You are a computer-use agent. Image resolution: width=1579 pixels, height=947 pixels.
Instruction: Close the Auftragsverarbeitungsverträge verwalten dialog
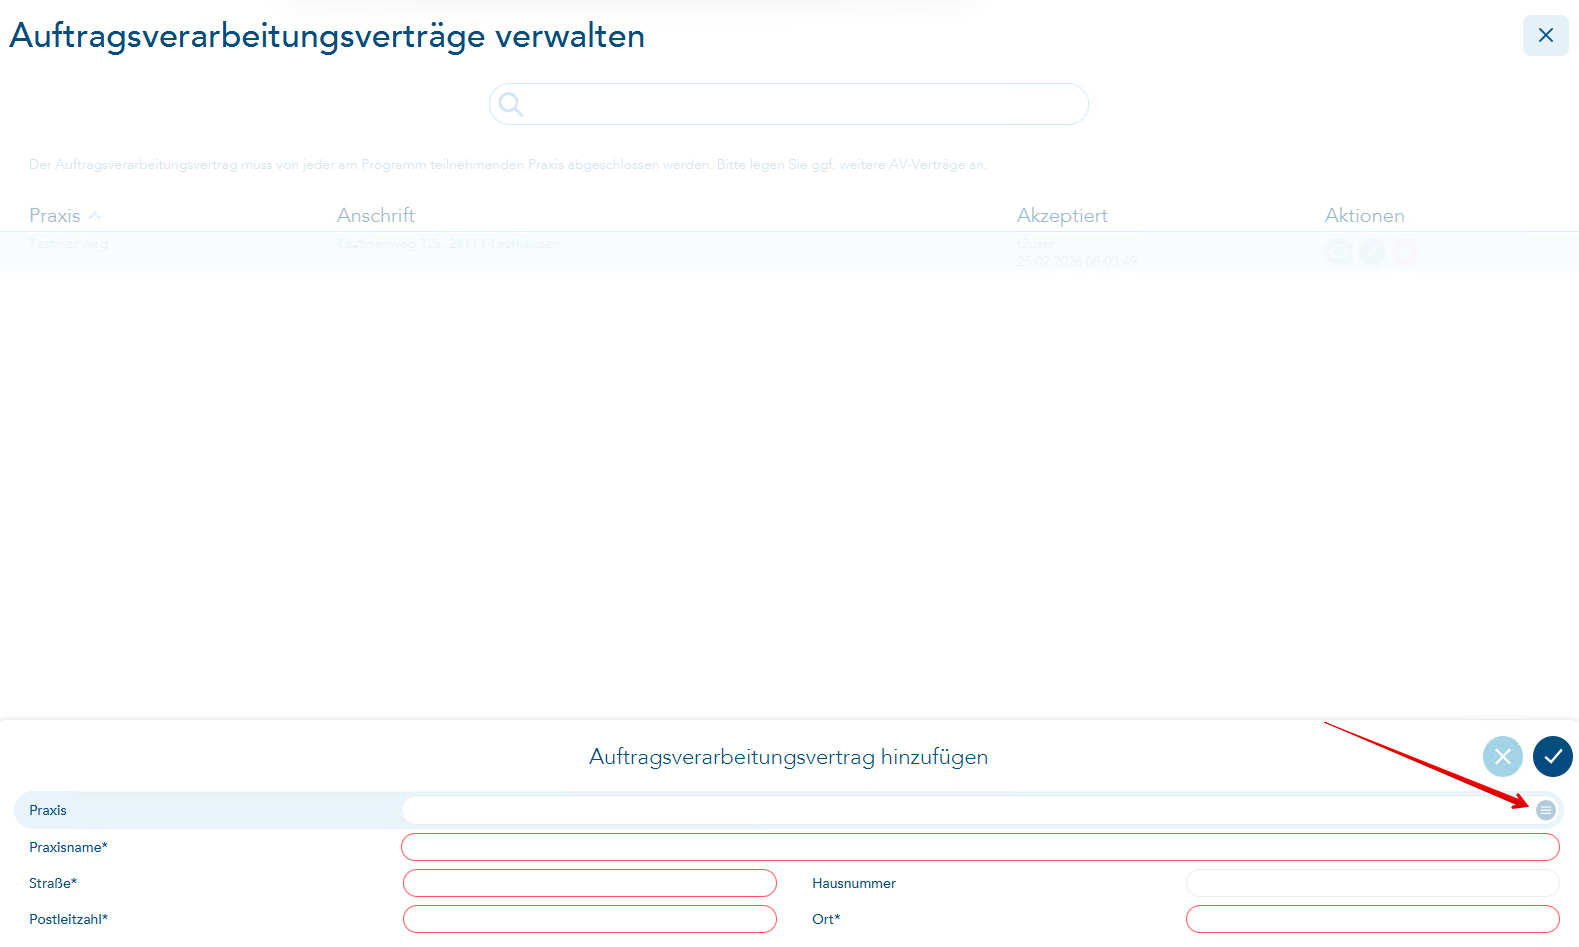(1545, 35)
